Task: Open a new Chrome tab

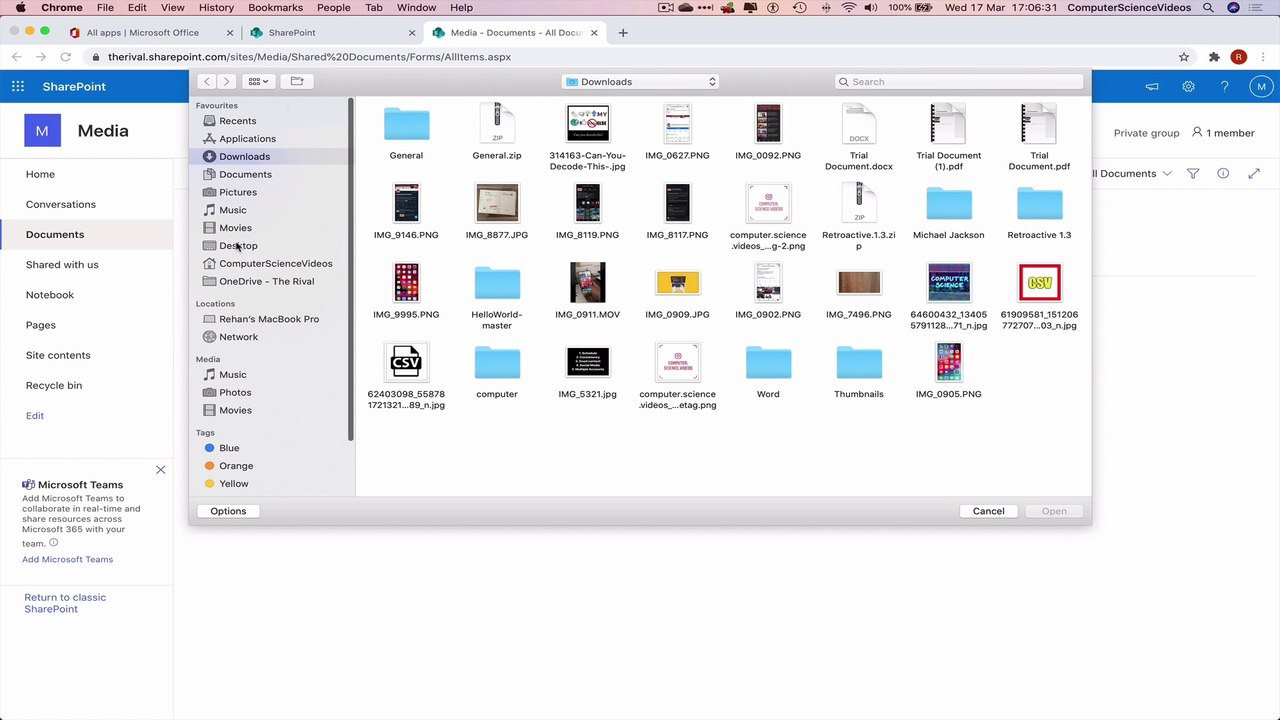Action: (x=623, y=33)
